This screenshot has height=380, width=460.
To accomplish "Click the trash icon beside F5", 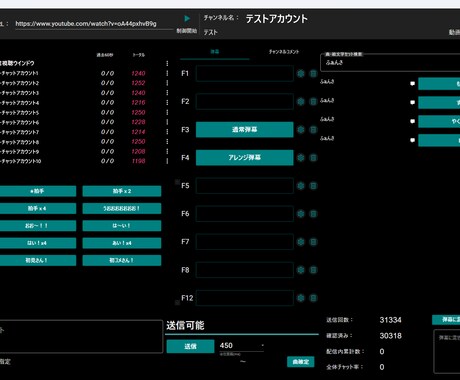I will coord(313,186).
